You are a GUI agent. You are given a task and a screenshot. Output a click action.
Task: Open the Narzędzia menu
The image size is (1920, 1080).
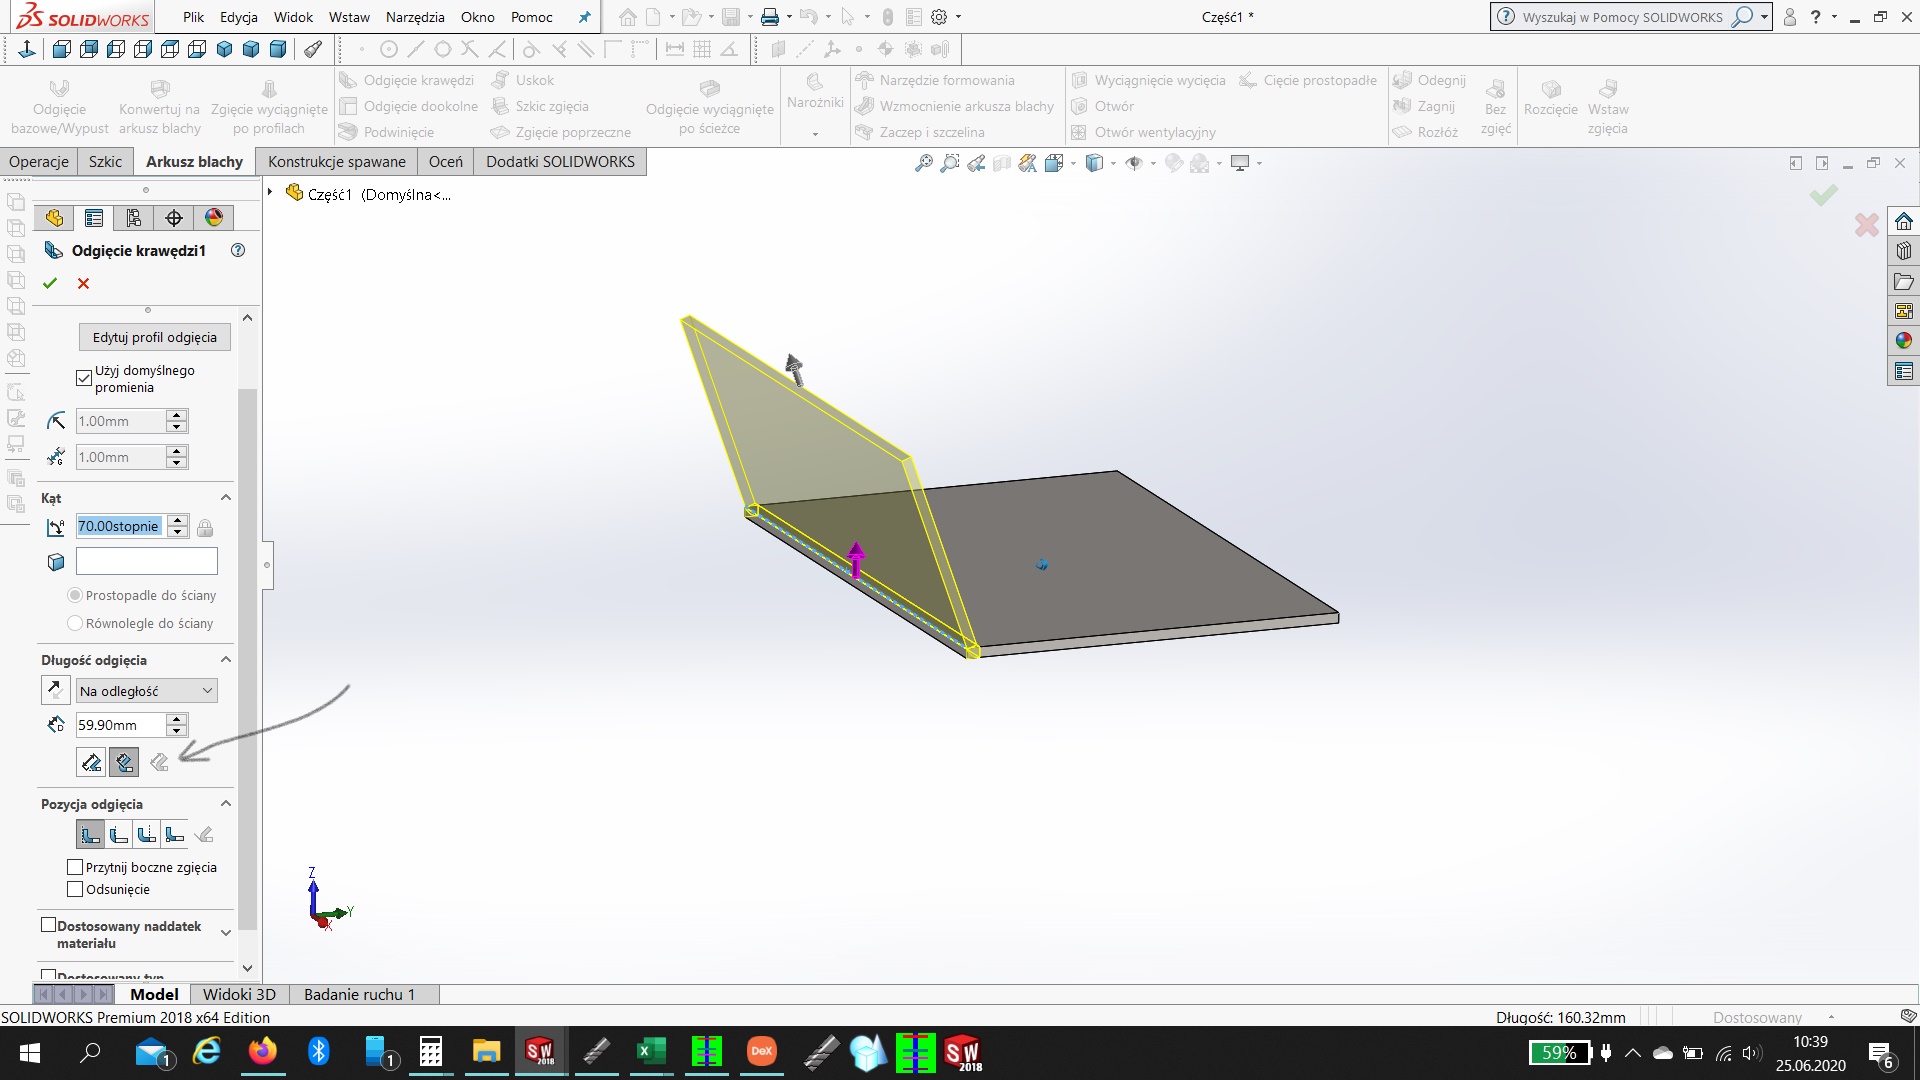(x=415, y=17)
